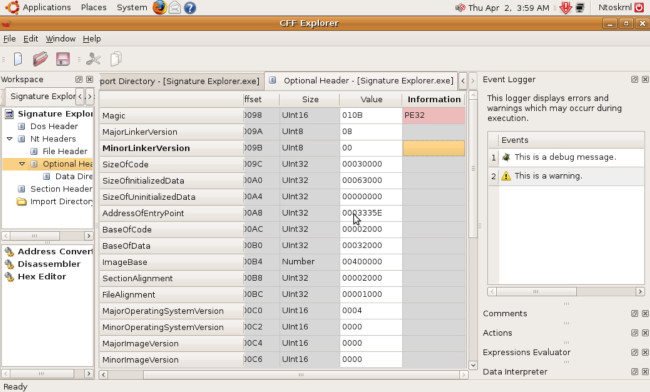Open the Hex Editor tool
The image size is (650, 392).
tap(36, 276)
